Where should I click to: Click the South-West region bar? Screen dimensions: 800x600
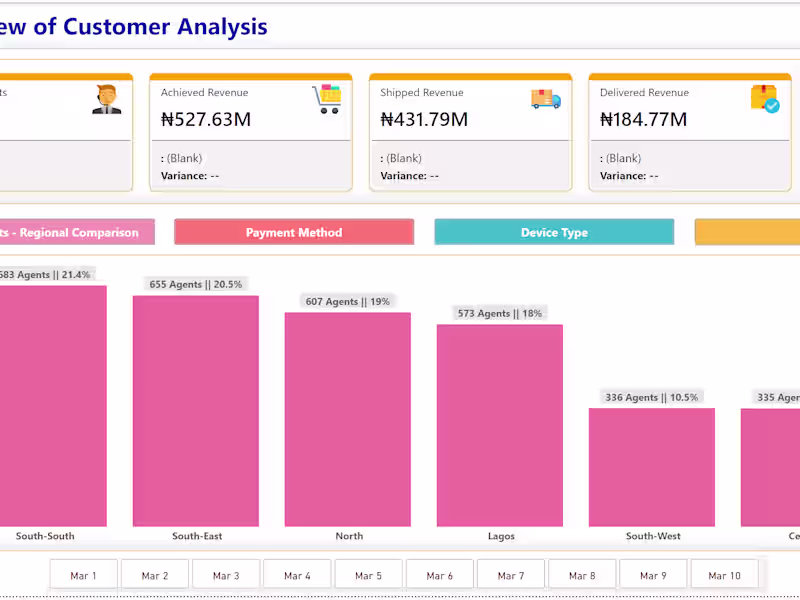[652, 467]
